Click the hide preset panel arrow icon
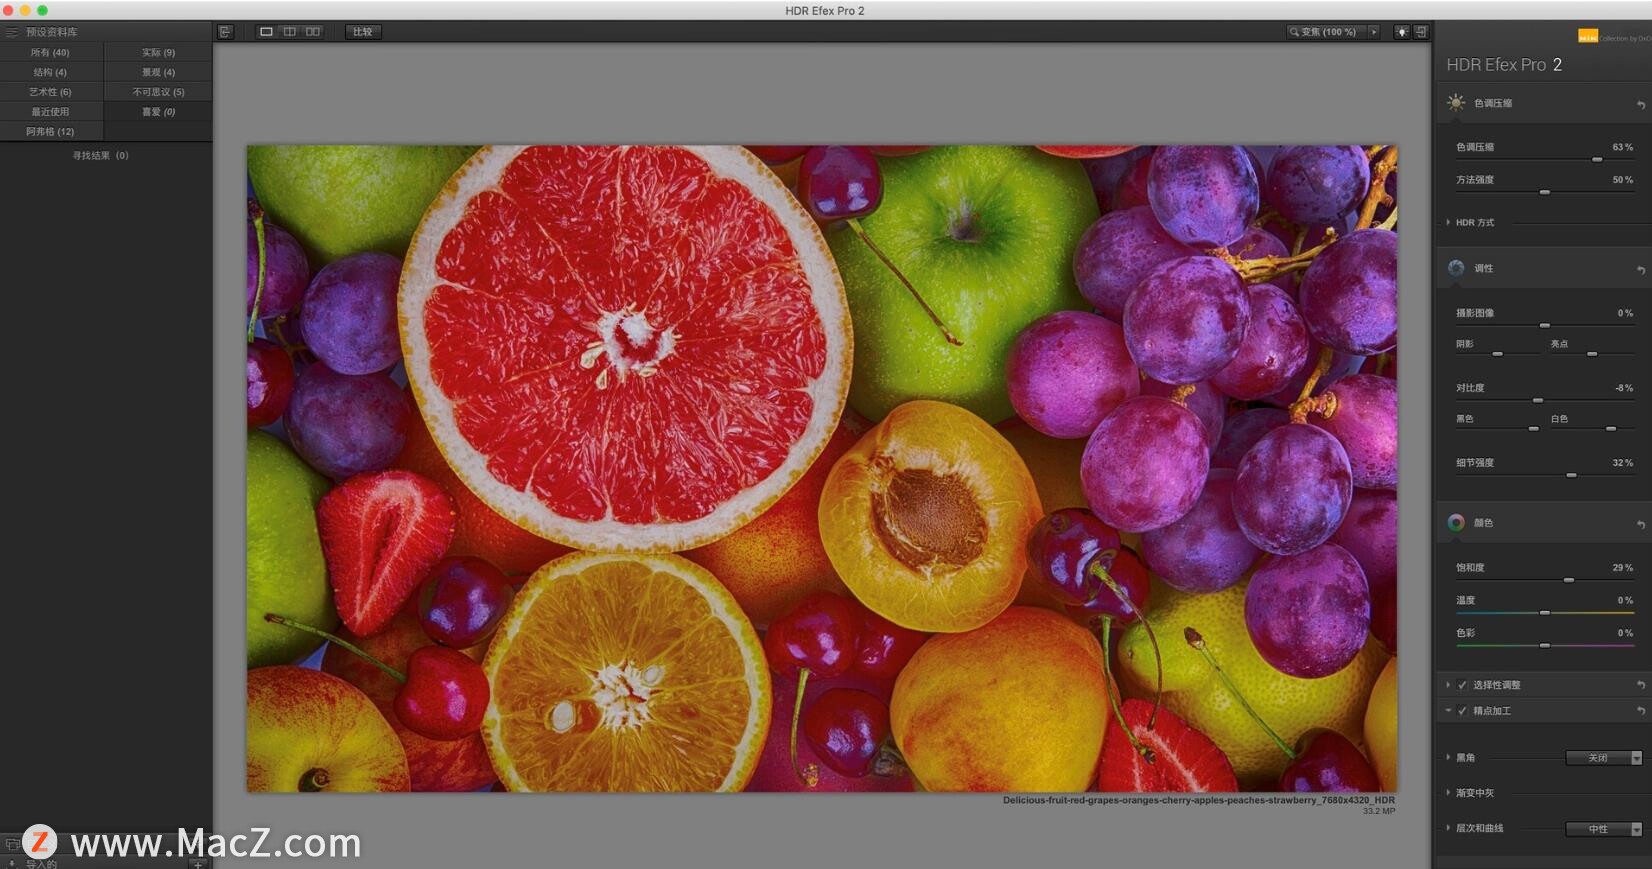Viewport: 1652px width, 869px height. [225, 32]
